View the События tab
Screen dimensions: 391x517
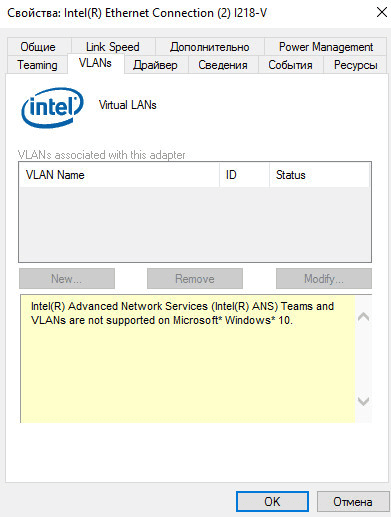pyautogui.click(x=290, y=65)
